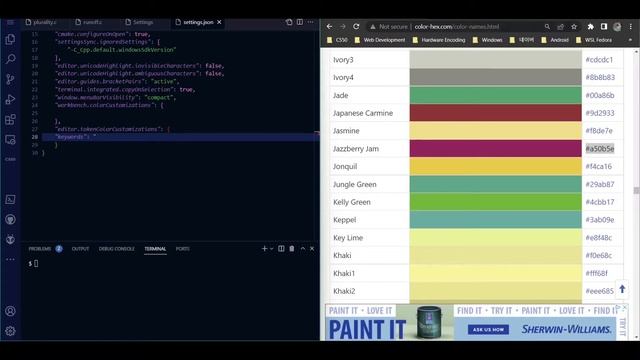Create a new terminal with the plus icon

click(264, 249)
